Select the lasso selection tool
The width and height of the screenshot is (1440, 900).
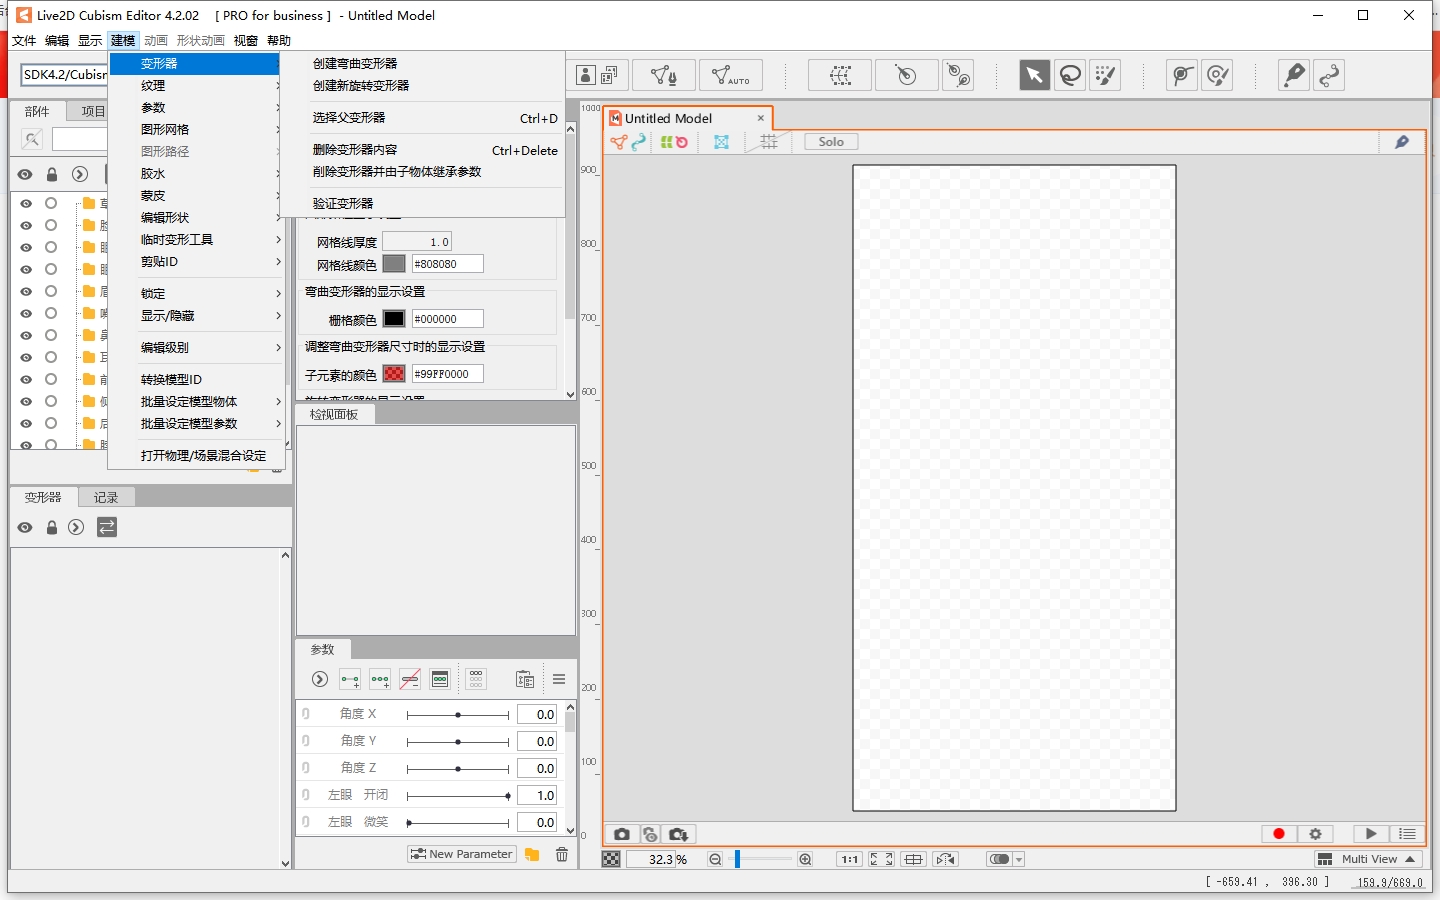1070,75
